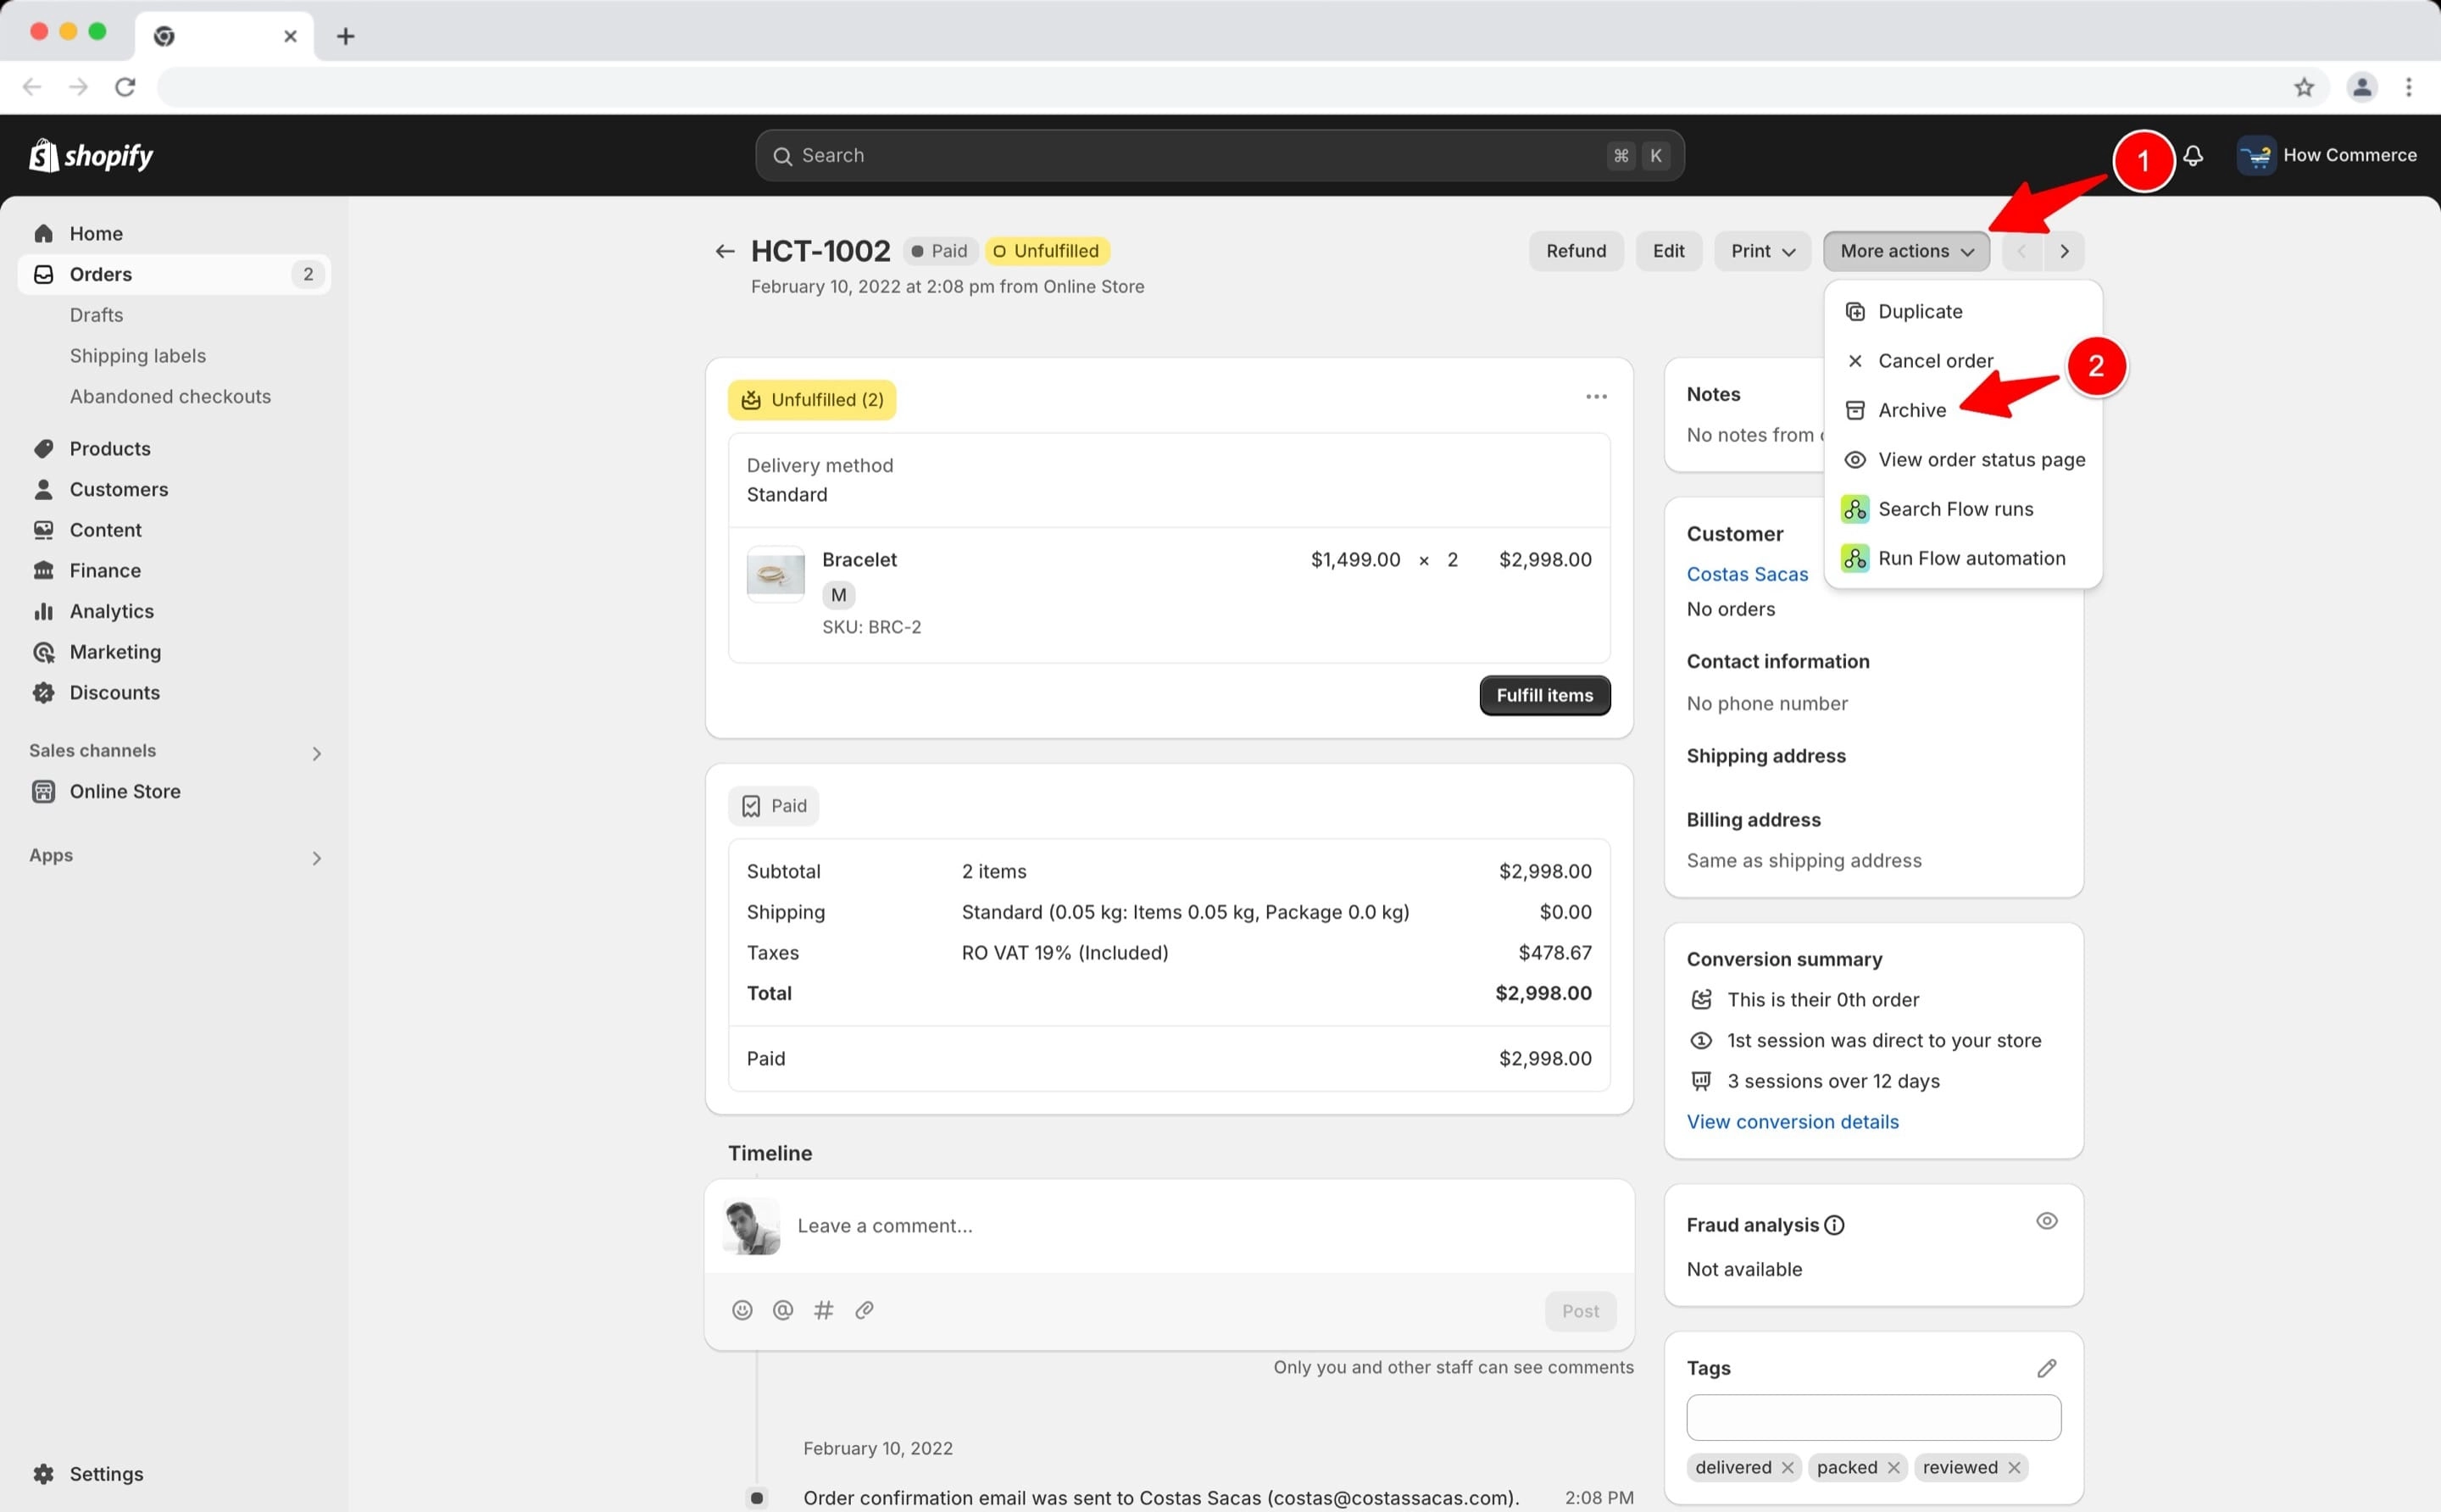Click the Refund button
The image size is (2441, 1512).
point(1576,251)
